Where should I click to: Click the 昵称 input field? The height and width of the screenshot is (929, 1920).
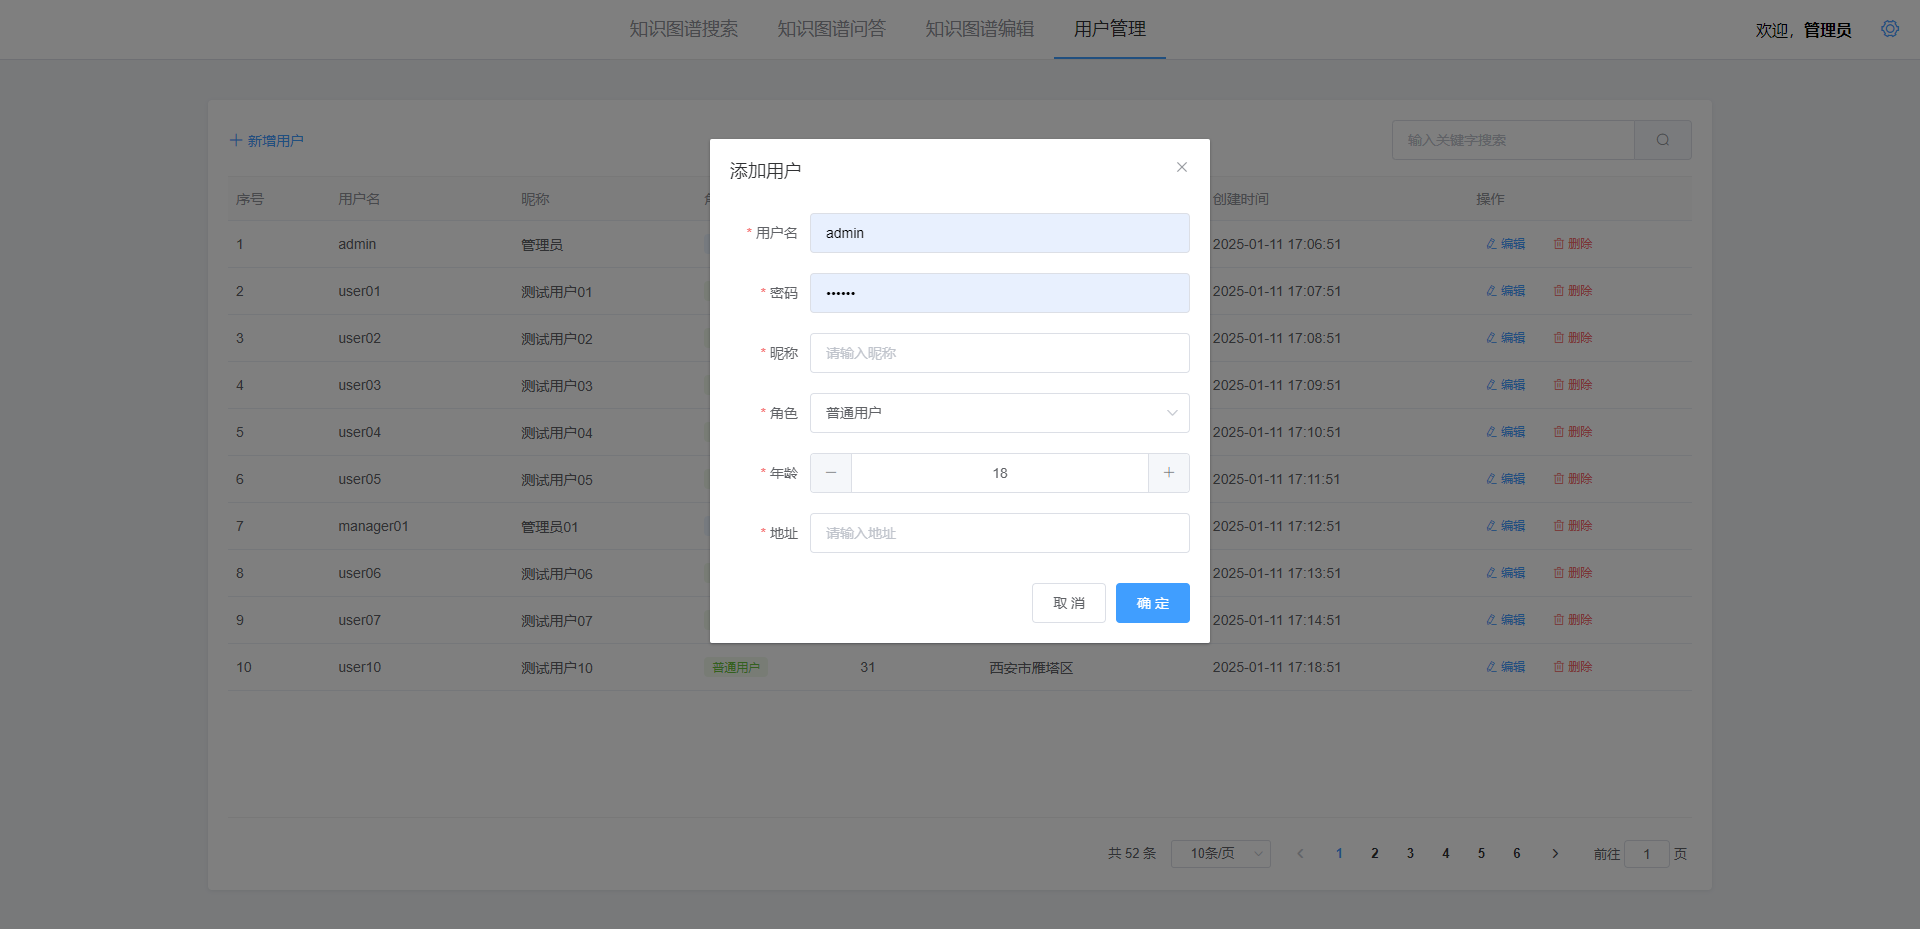pos(1000,353)
